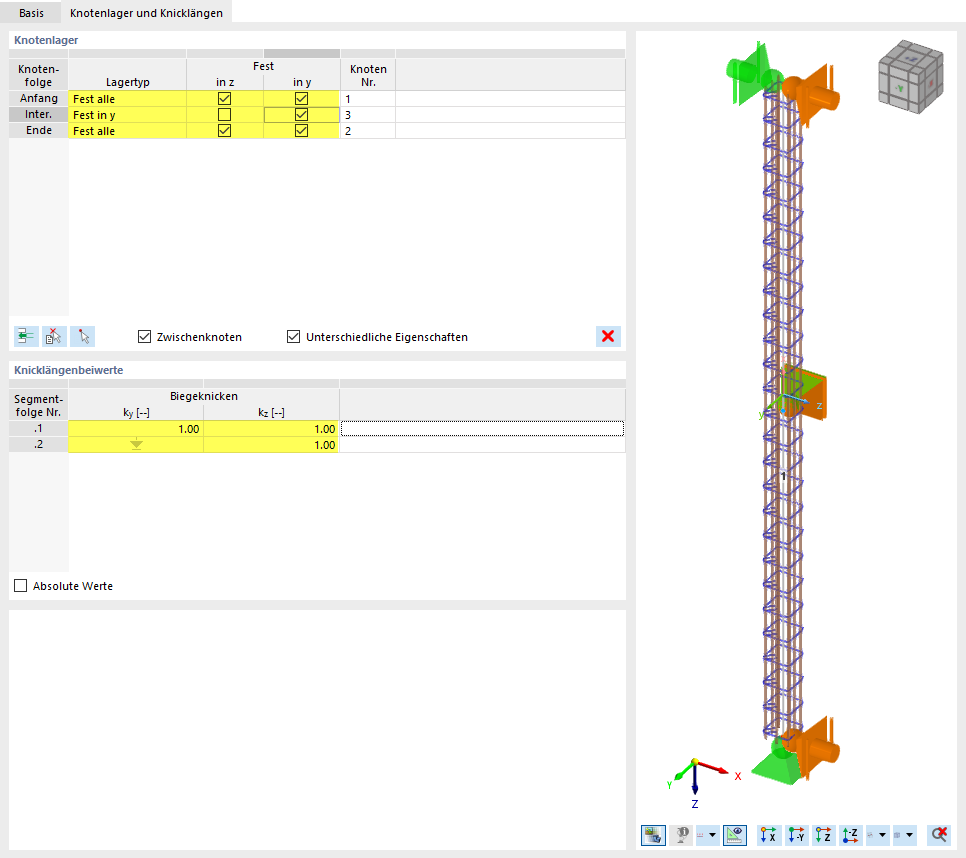This screenshot has width=966, height=858.
Task: Open the cube display mode dropdown arrow
Action: [x=910, y=835]
